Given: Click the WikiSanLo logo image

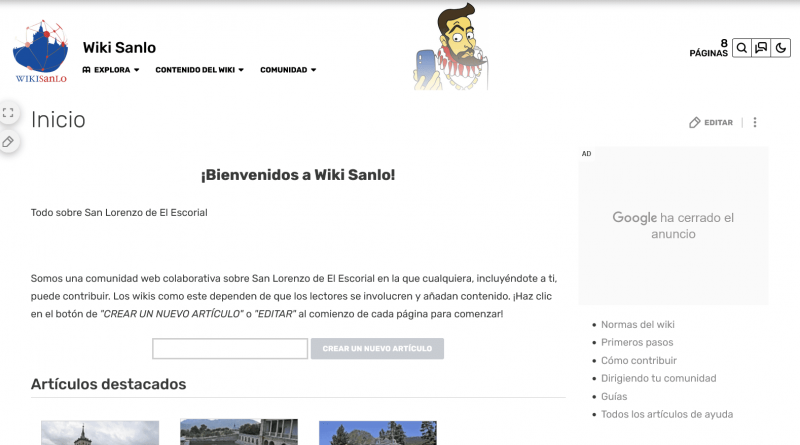Looking at the screenshot, I should [x=41, y=52].
